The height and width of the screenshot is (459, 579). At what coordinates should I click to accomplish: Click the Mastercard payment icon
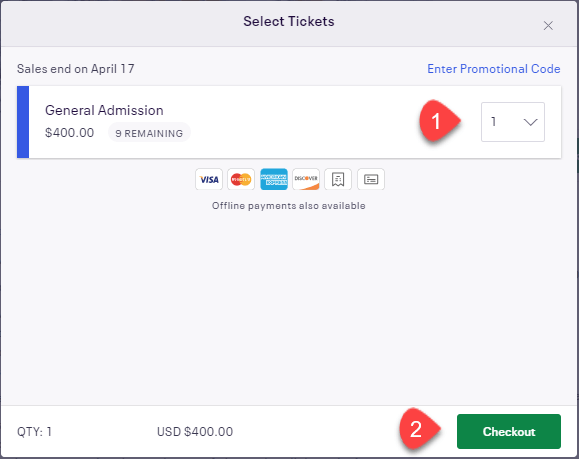pyautogui.click(x=241, y=179)
